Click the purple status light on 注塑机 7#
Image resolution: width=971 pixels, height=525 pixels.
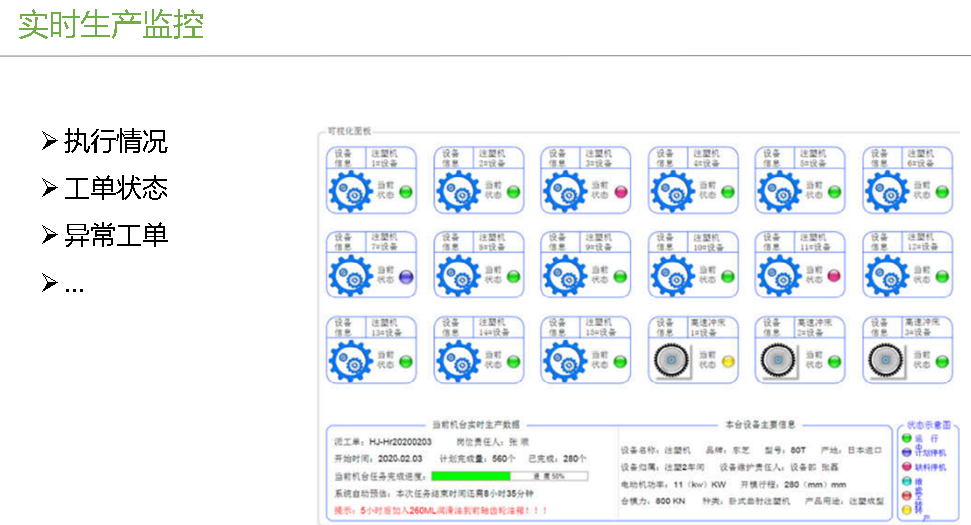[x=406, y=276]
